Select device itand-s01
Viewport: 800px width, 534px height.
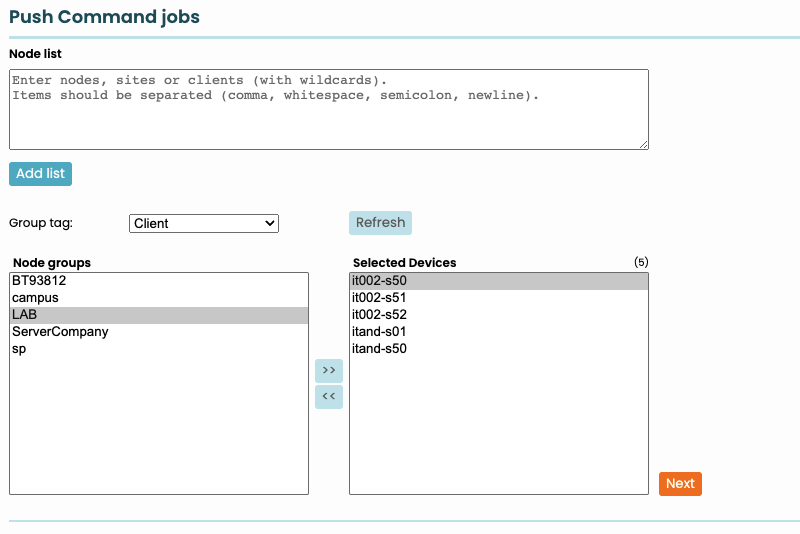(379, 332)
